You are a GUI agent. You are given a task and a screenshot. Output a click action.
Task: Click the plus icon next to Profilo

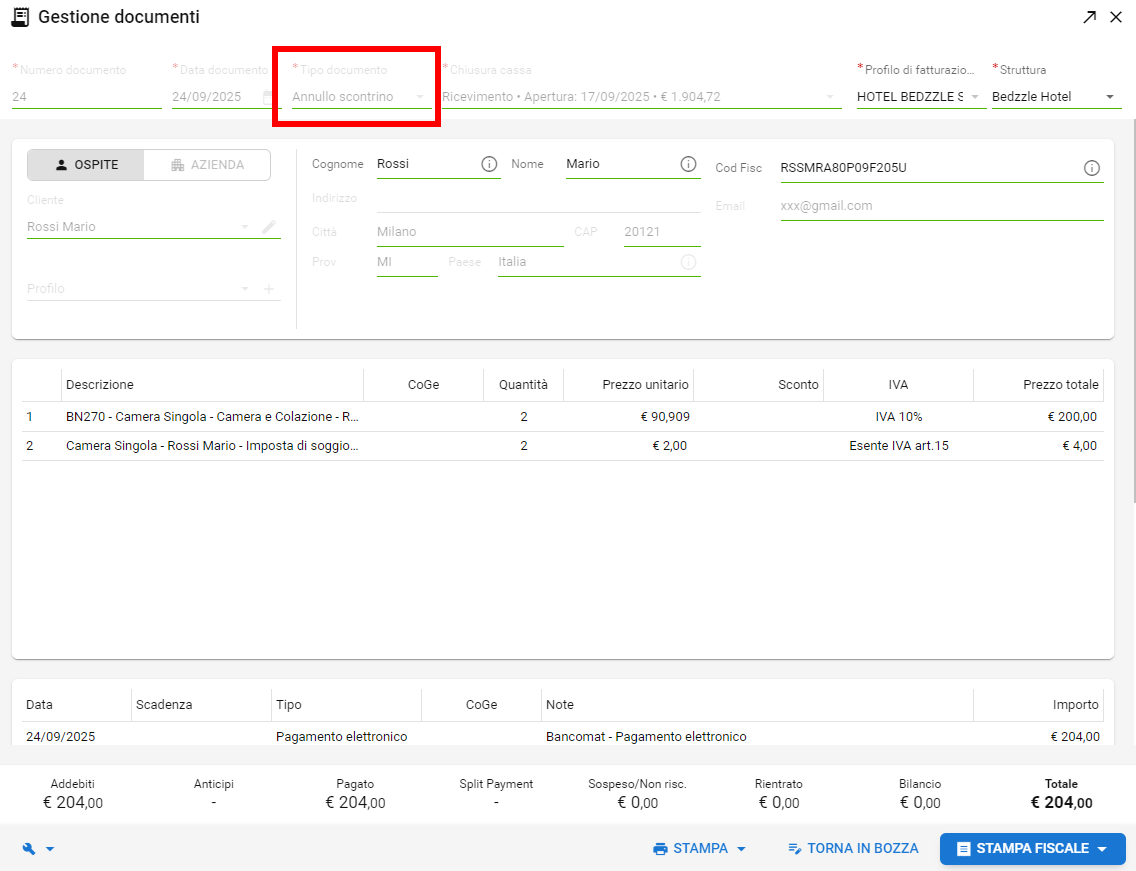(269, 289)
